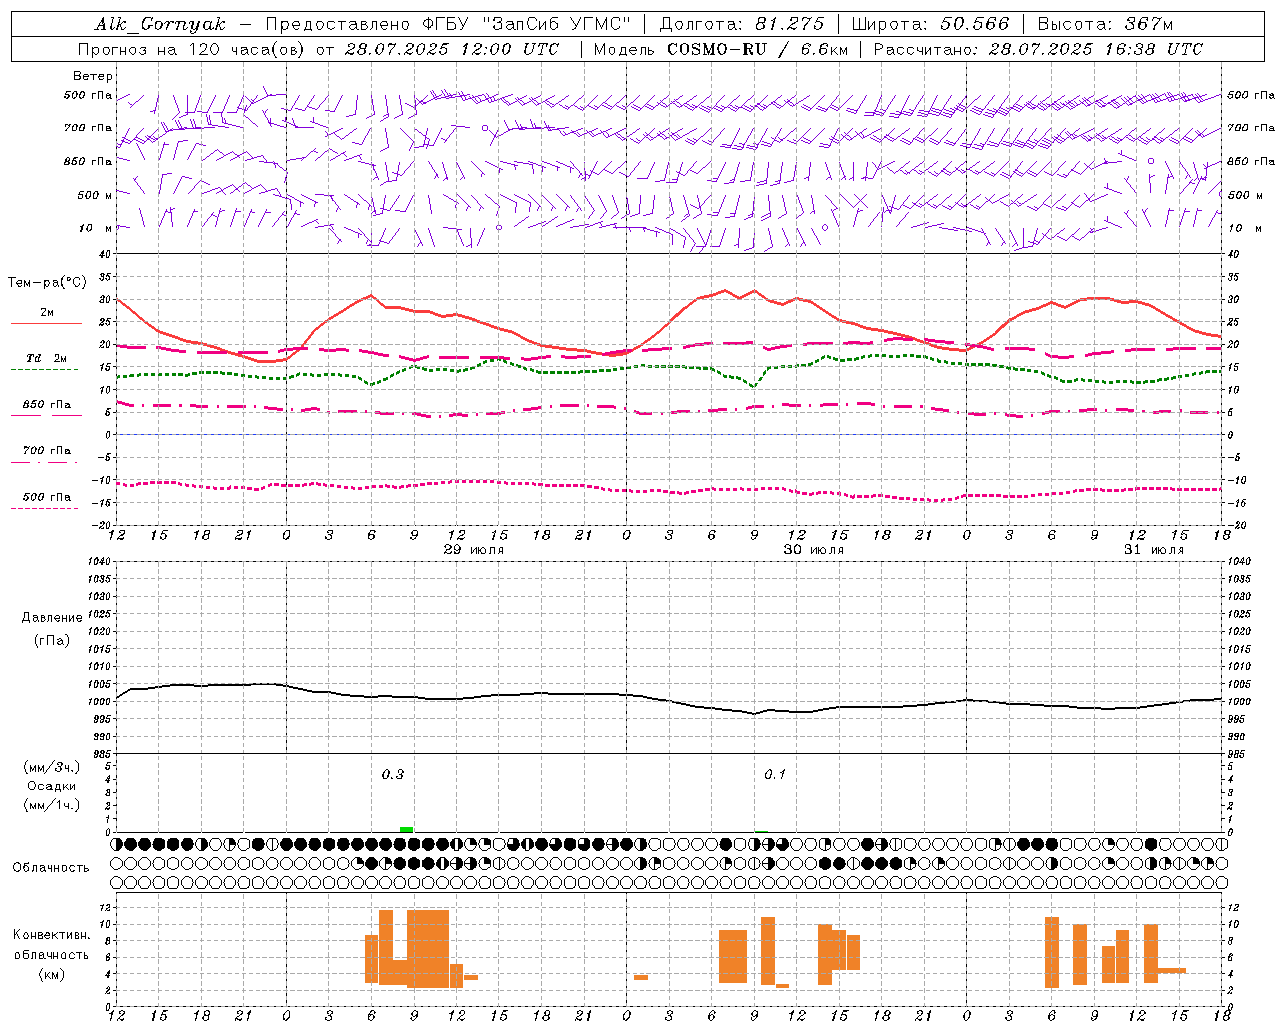The image size is (1280, 1024).
Task: Click the 500 м wind level label on left
Action: (x=94, y=195)
